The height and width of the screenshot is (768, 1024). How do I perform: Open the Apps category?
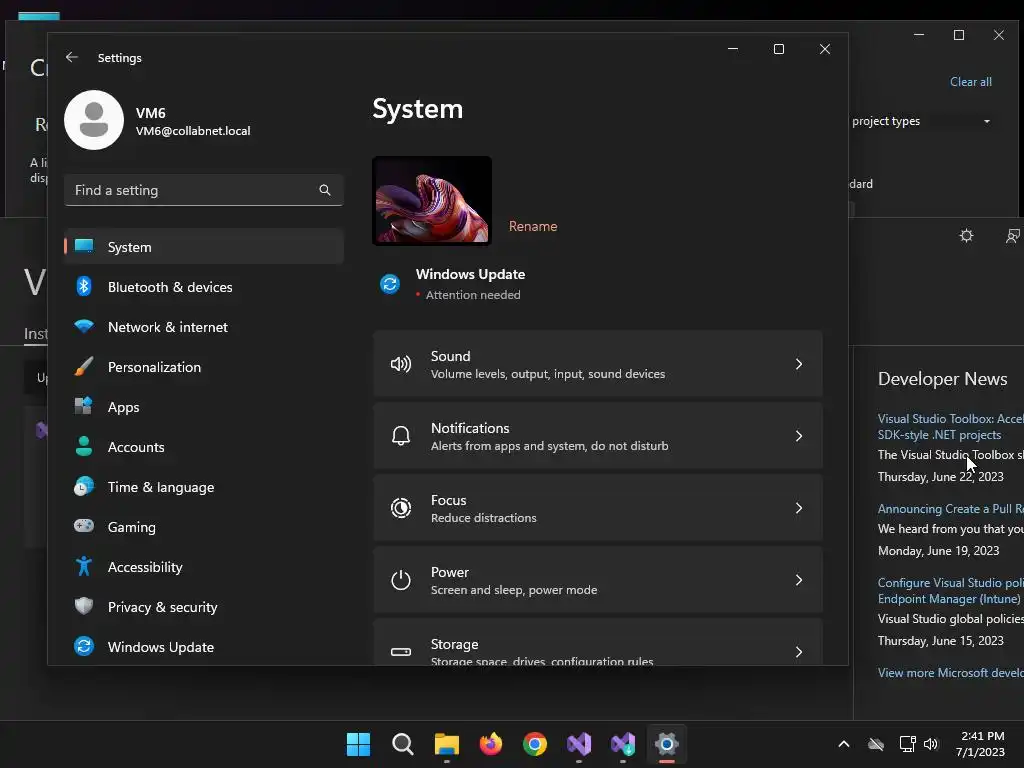point(203,407)
